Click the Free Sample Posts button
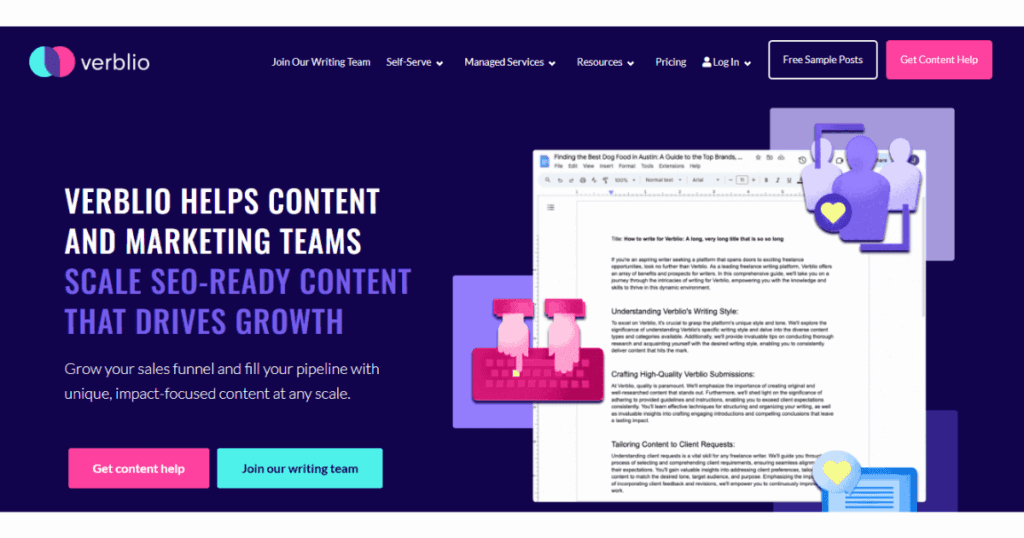Image resolution: width=1024 pixels, height=538 pixels. (x=822, y=60)
